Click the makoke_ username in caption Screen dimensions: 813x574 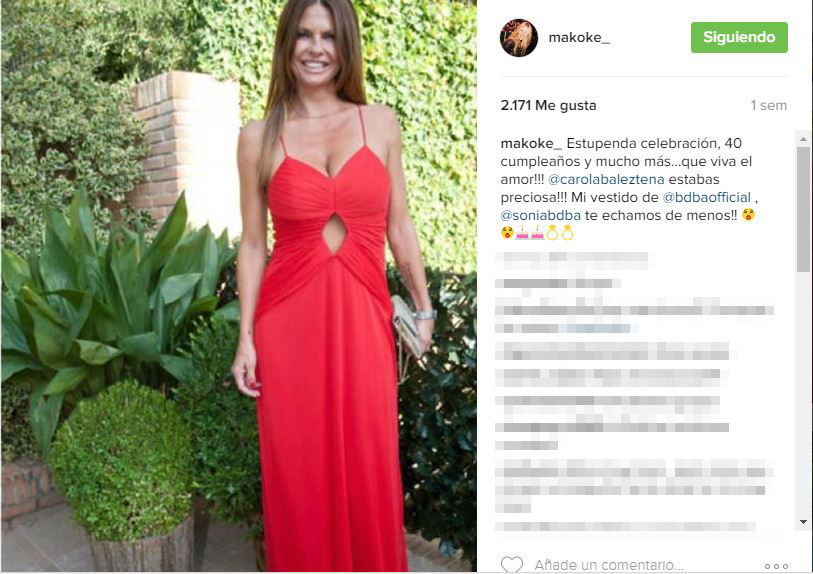click(531, 143)
